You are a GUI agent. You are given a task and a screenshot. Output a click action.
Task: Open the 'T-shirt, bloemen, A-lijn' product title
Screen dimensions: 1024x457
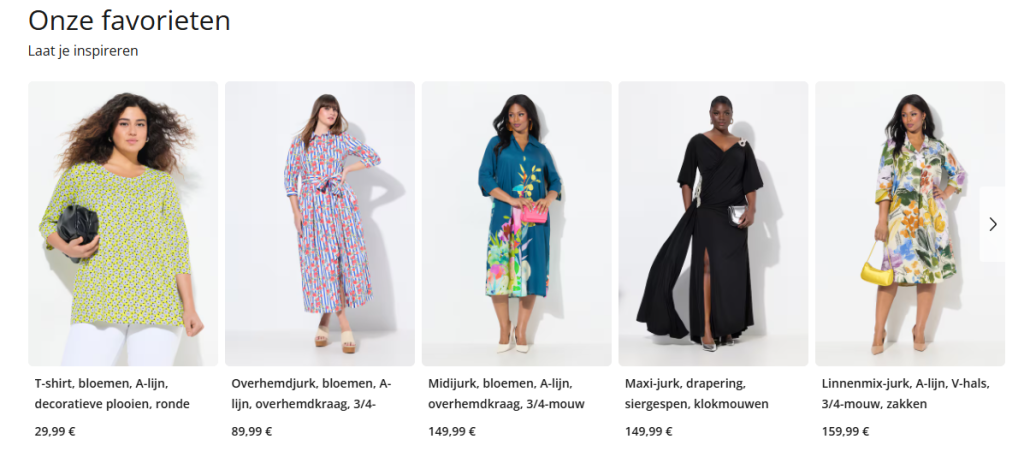tap(112, 394)
